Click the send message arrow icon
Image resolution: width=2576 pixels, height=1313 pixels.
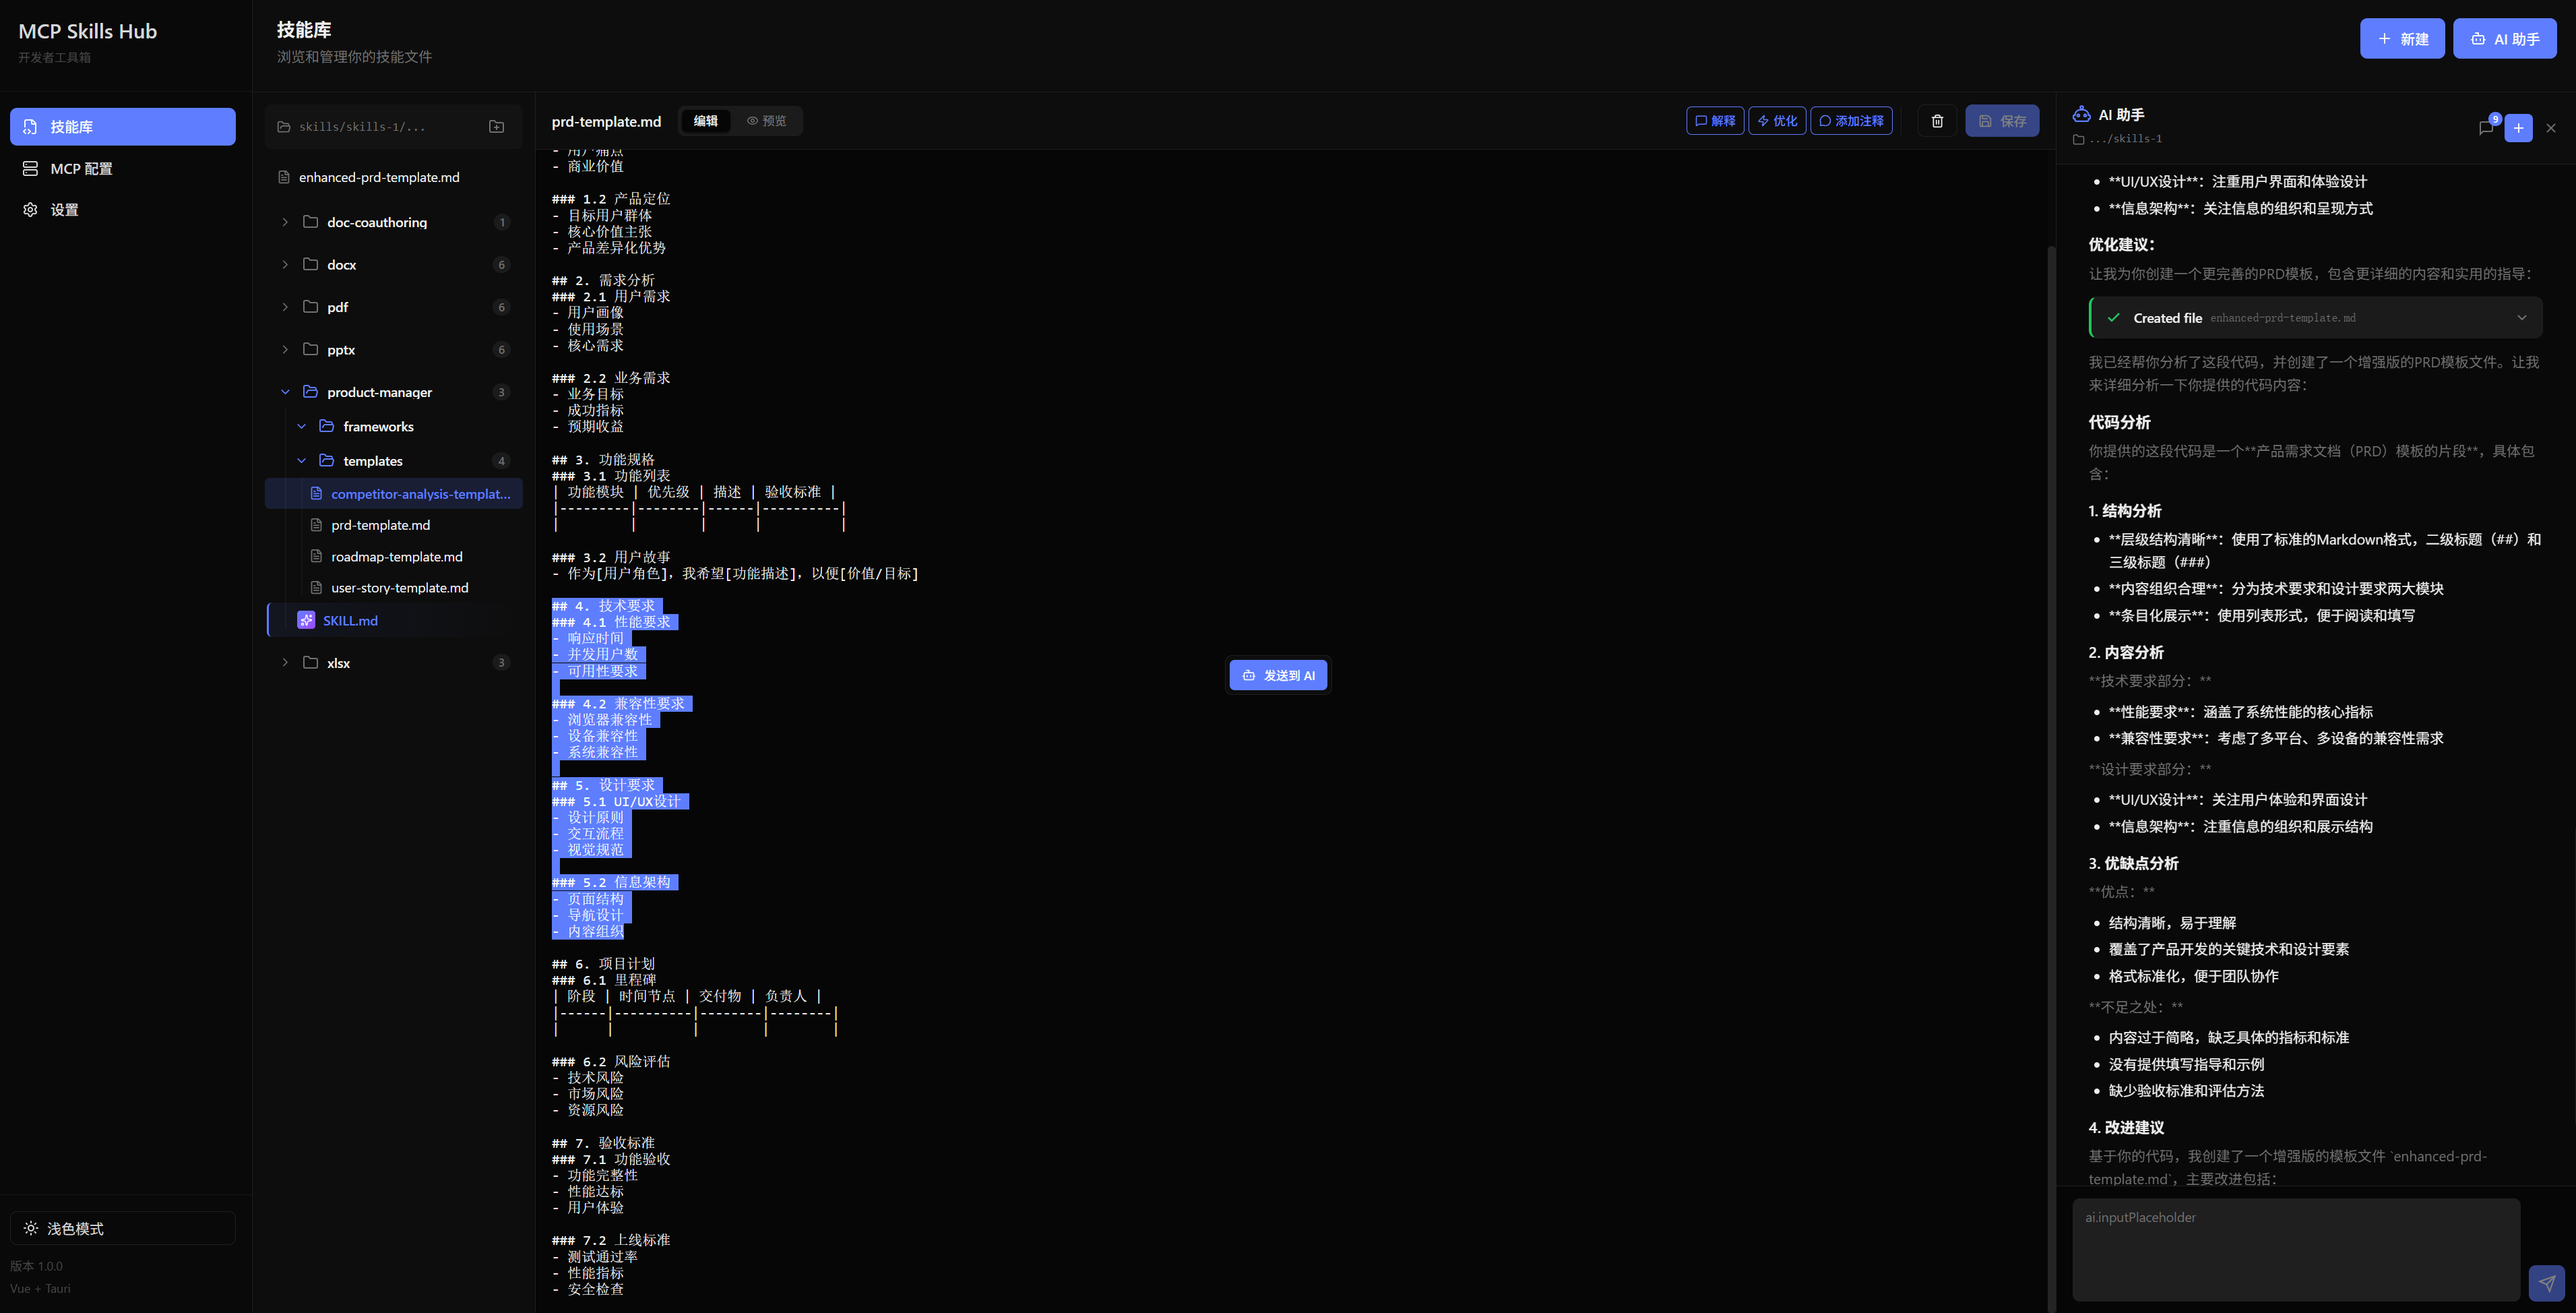[x=2546, y=1283]
